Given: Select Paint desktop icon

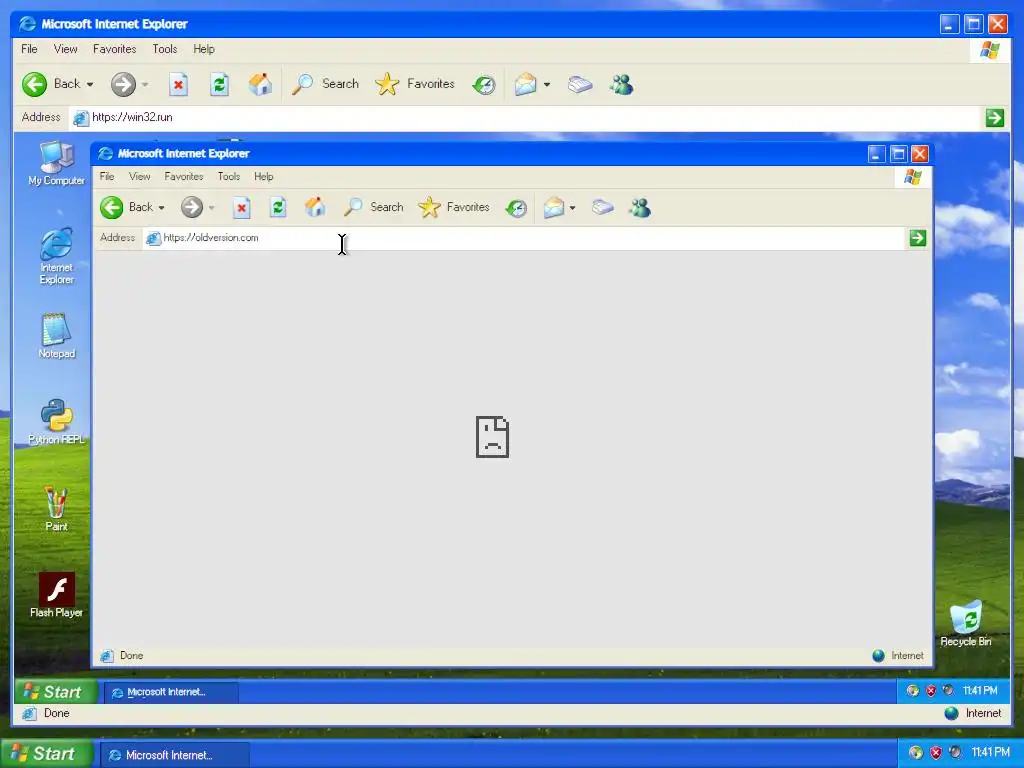Looking at the screenshot, I should [57, 509].
